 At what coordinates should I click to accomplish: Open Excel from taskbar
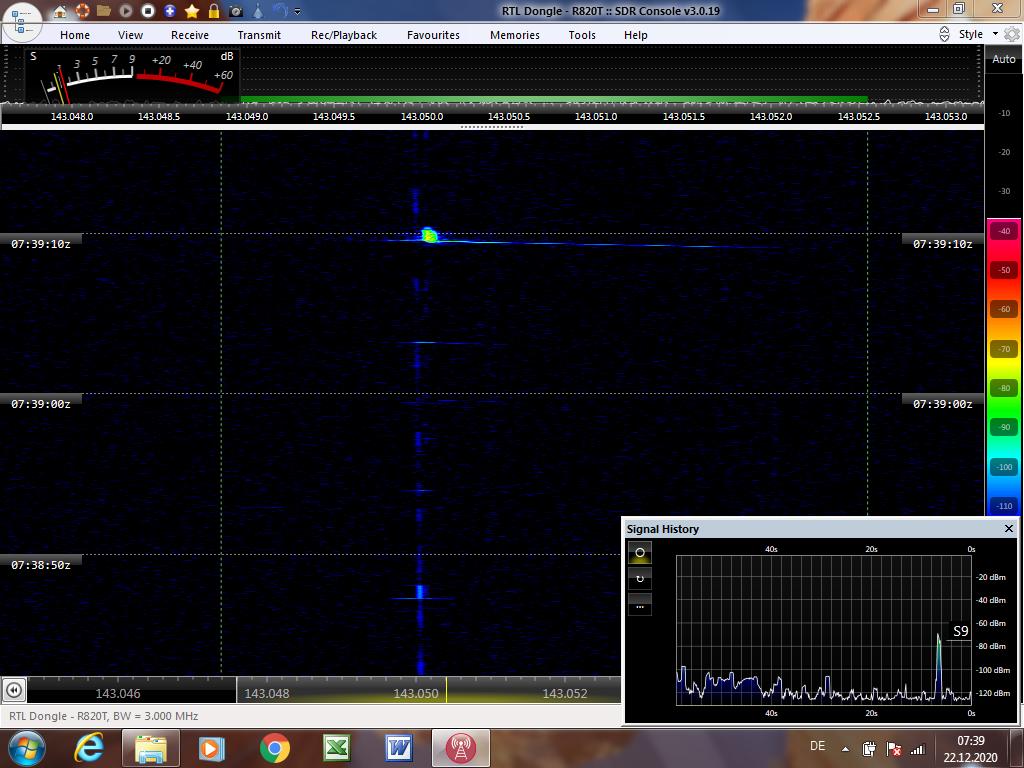(x=337, y=748)
